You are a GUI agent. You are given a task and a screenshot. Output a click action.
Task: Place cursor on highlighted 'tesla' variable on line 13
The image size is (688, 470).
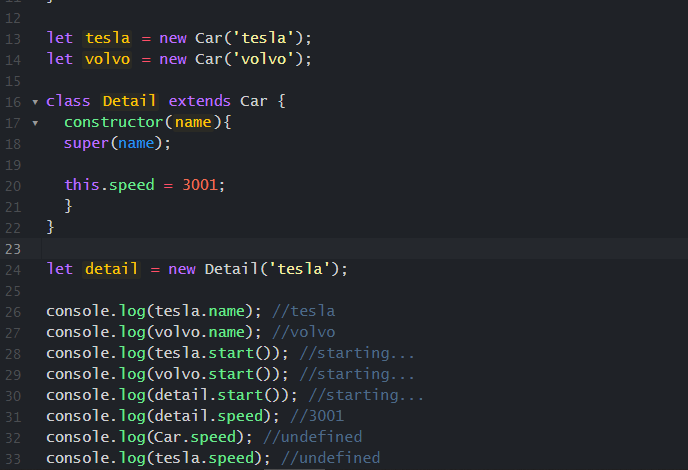click(x=108, y=38)
